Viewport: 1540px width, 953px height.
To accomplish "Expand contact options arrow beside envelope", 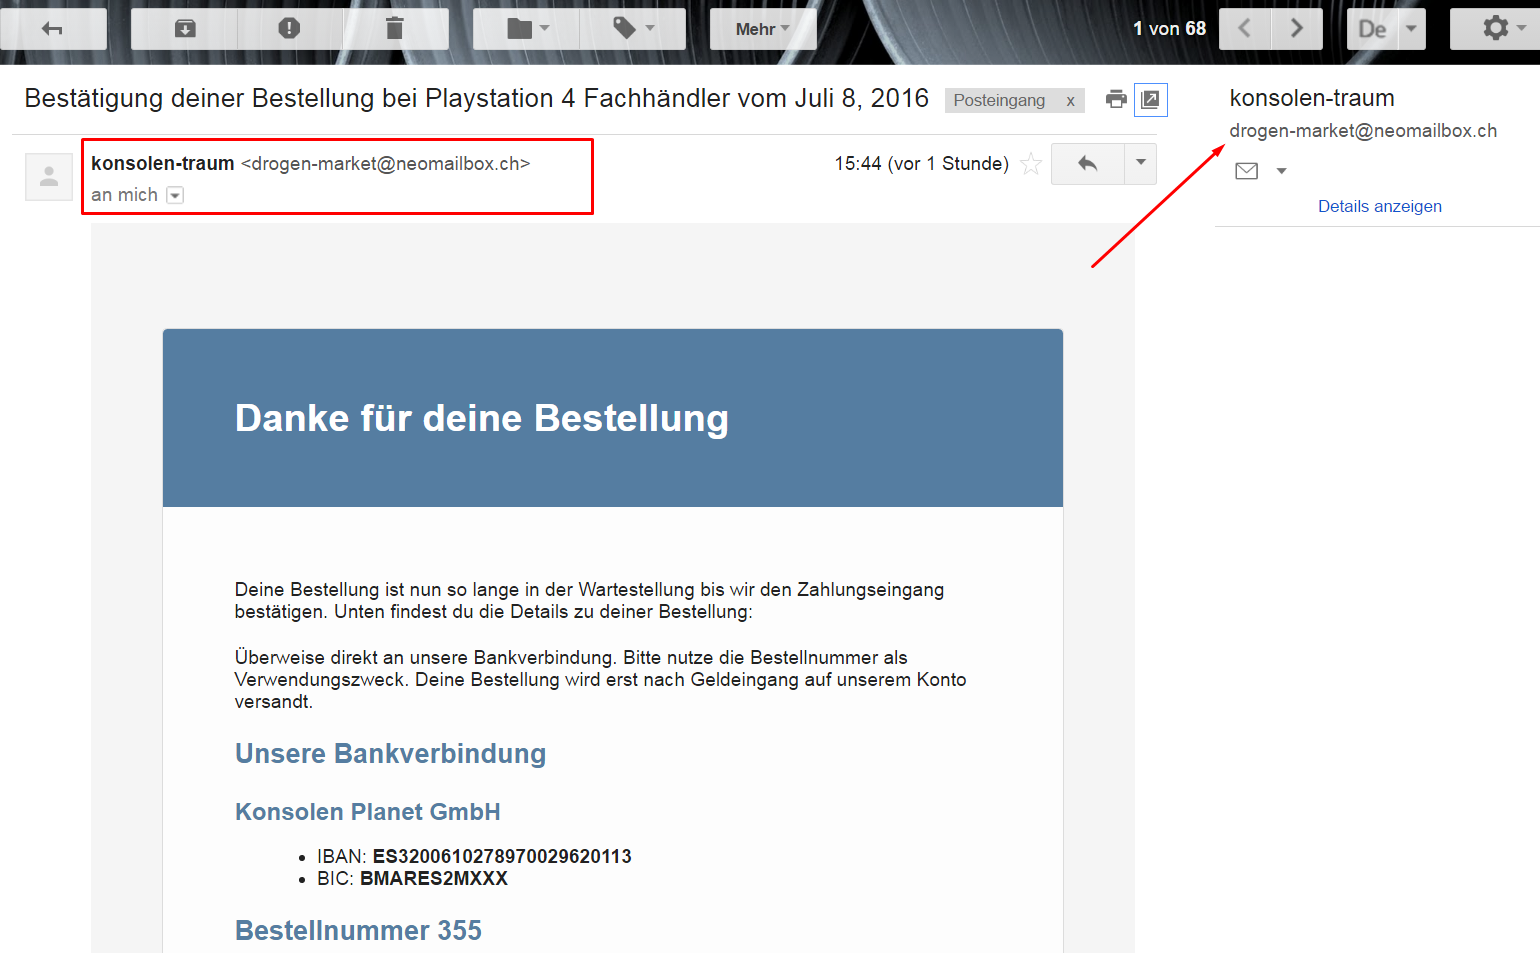I will 1281,171.
